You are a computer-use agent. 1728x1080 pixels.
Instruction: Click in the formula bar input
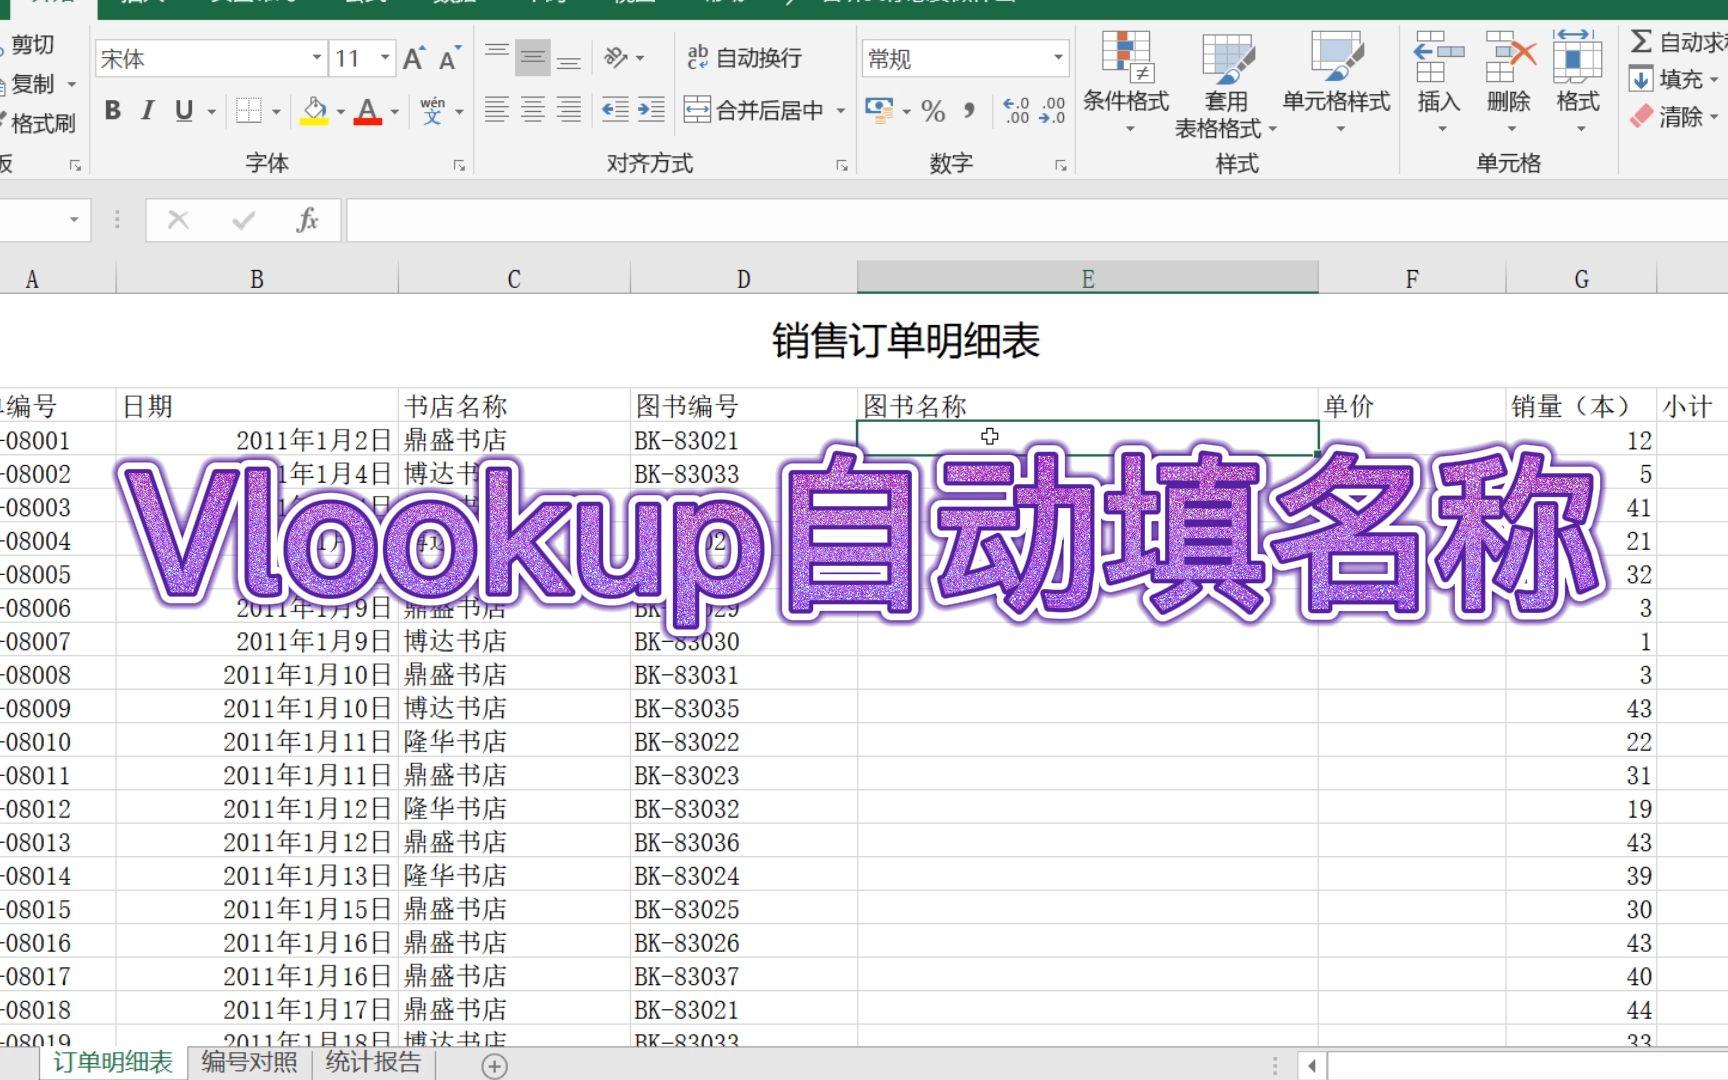pyautogui.click(x=1037, y=220)
